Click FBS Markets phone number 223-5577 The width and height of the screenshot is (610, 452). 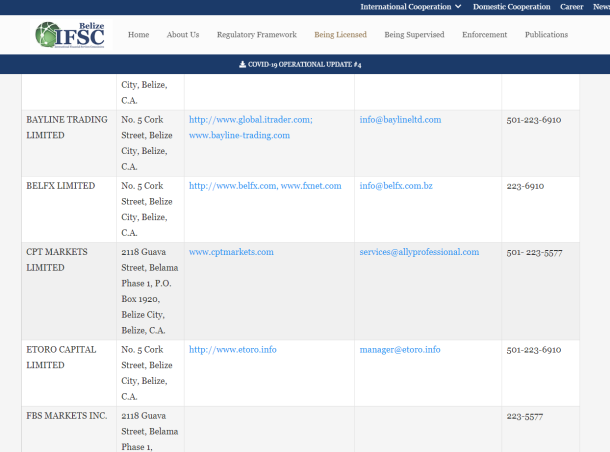coord(525,417)
